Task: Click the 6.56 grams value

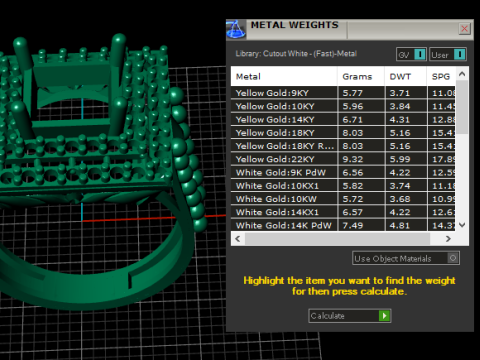Action: (x=352, y=172)
